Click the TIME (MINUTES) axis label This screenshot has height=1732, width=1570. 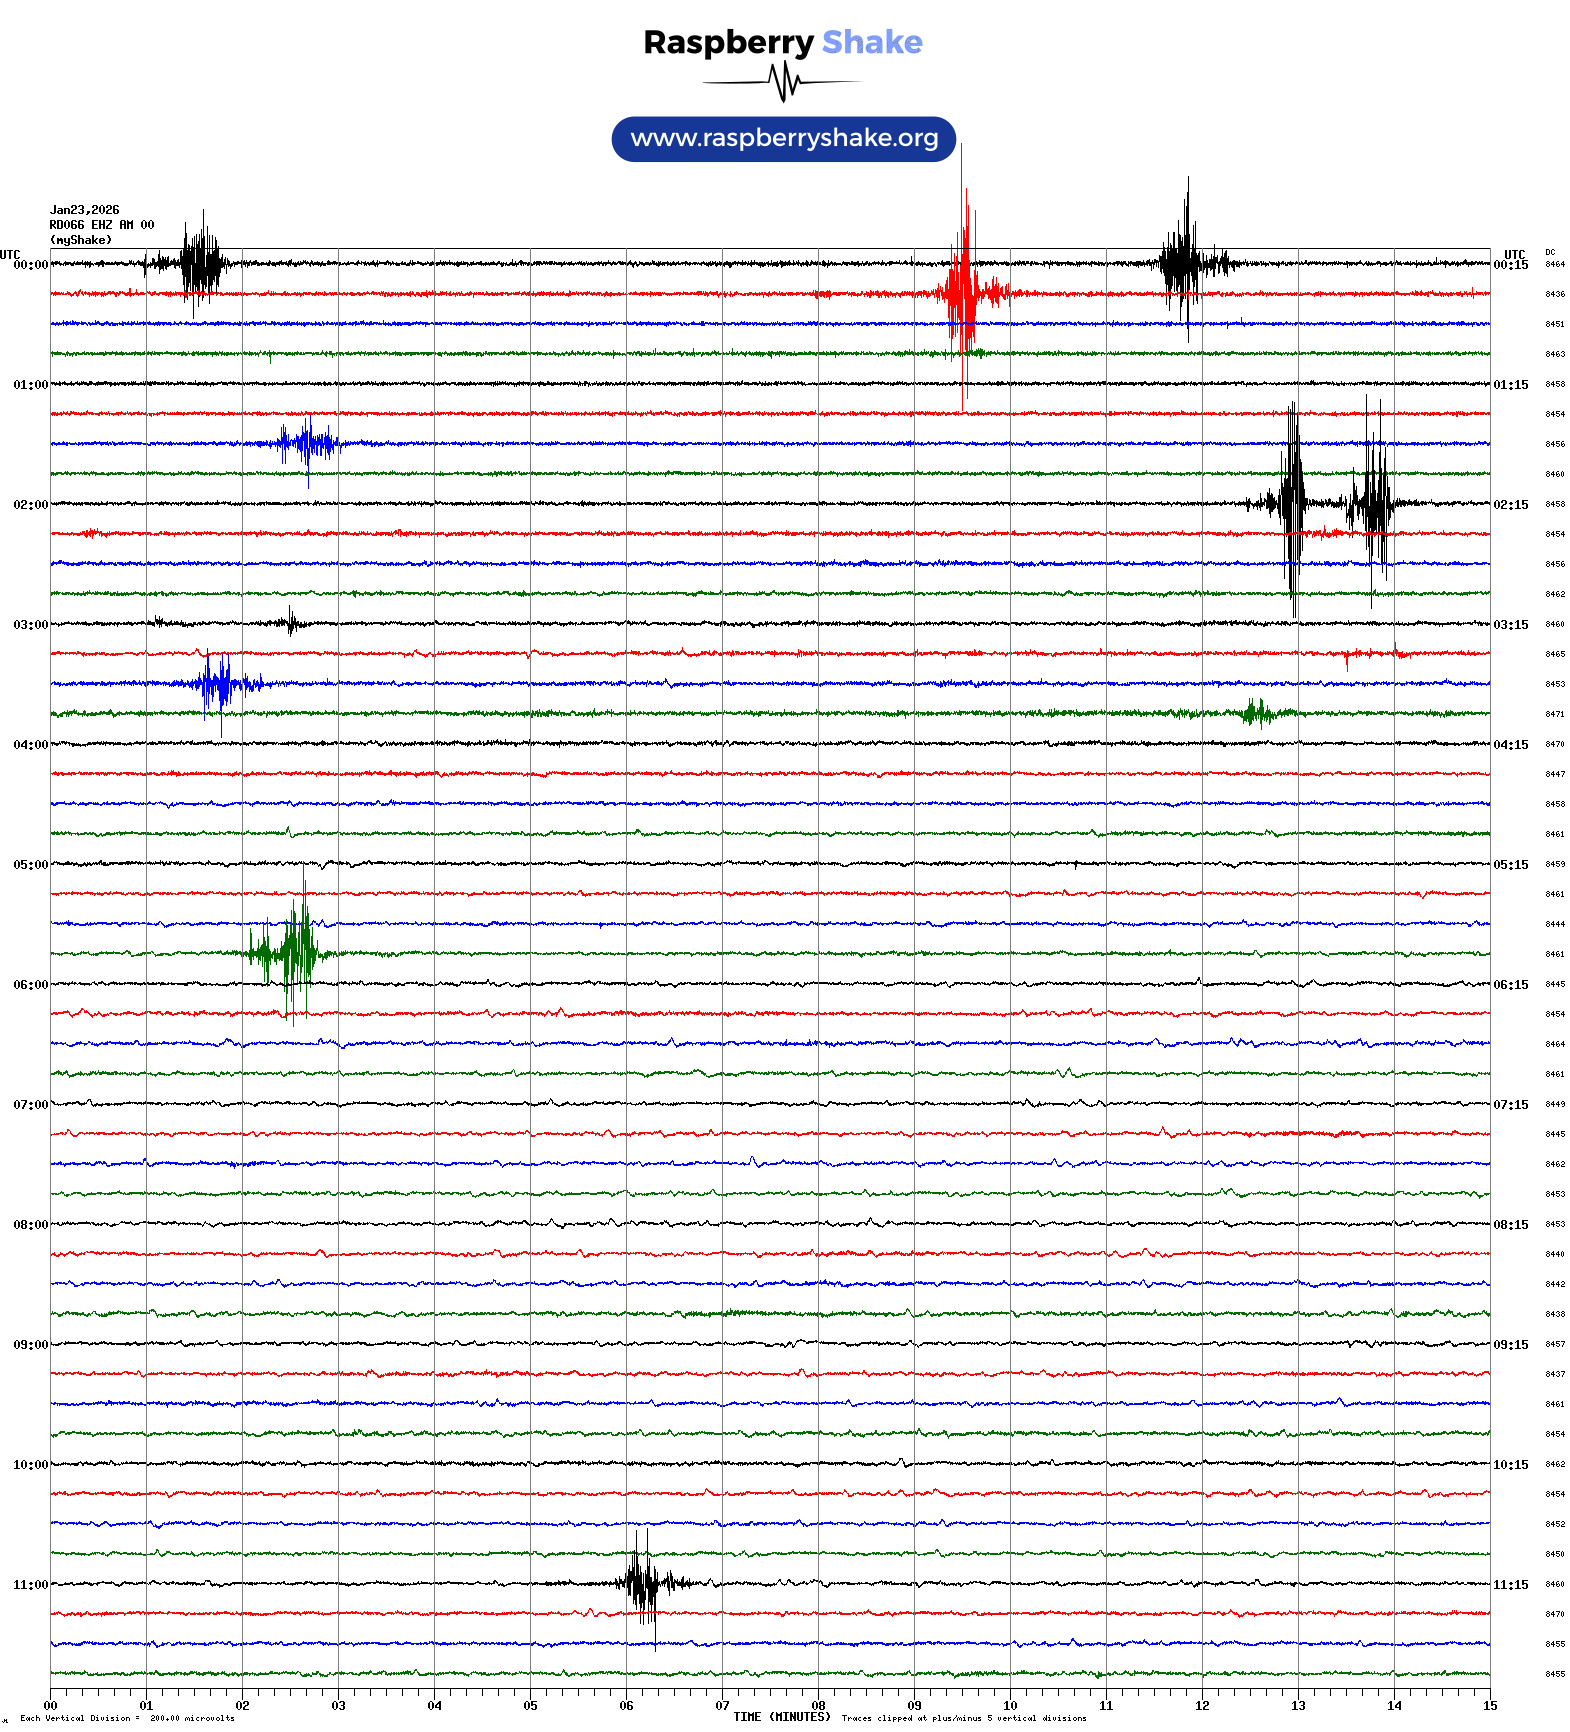pos(781,1717)
